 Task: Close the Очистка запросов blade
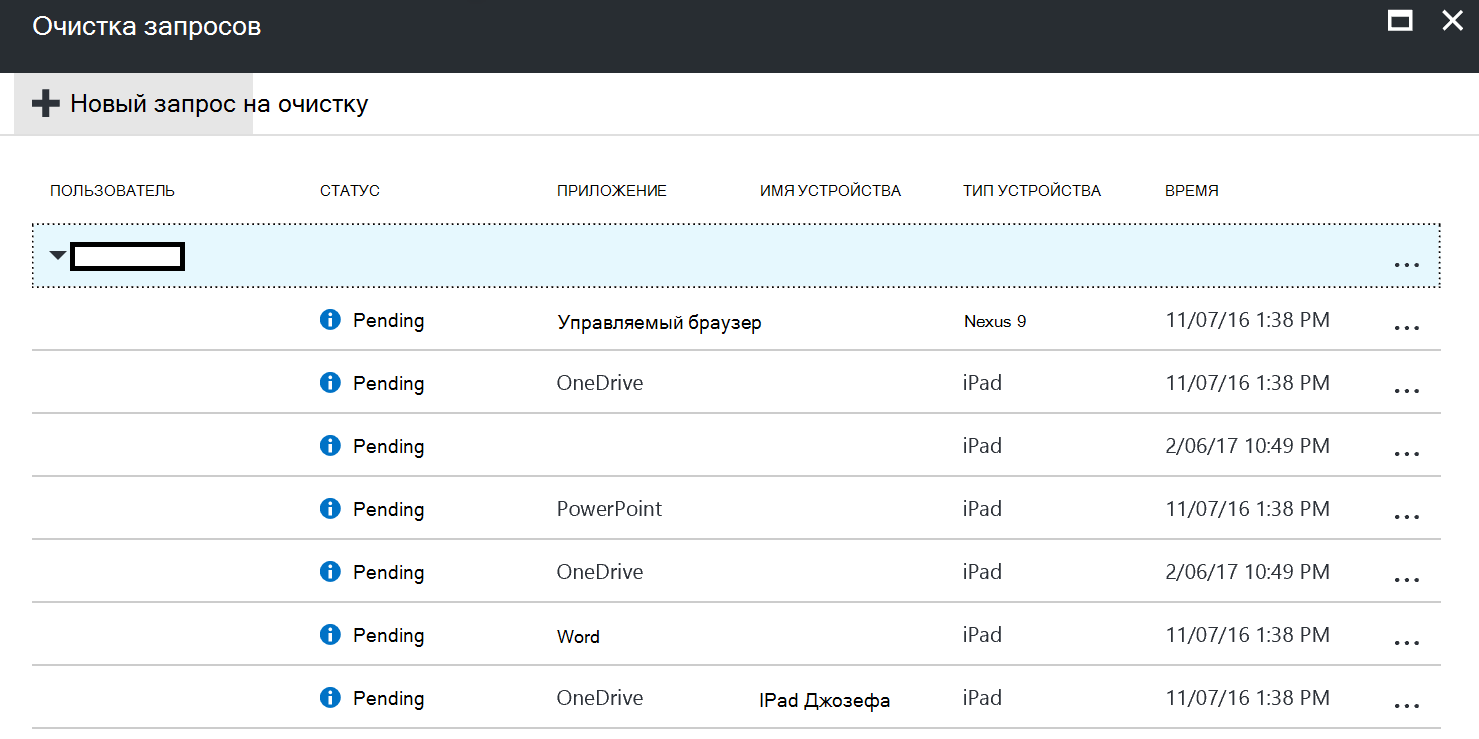point(1452,20)
